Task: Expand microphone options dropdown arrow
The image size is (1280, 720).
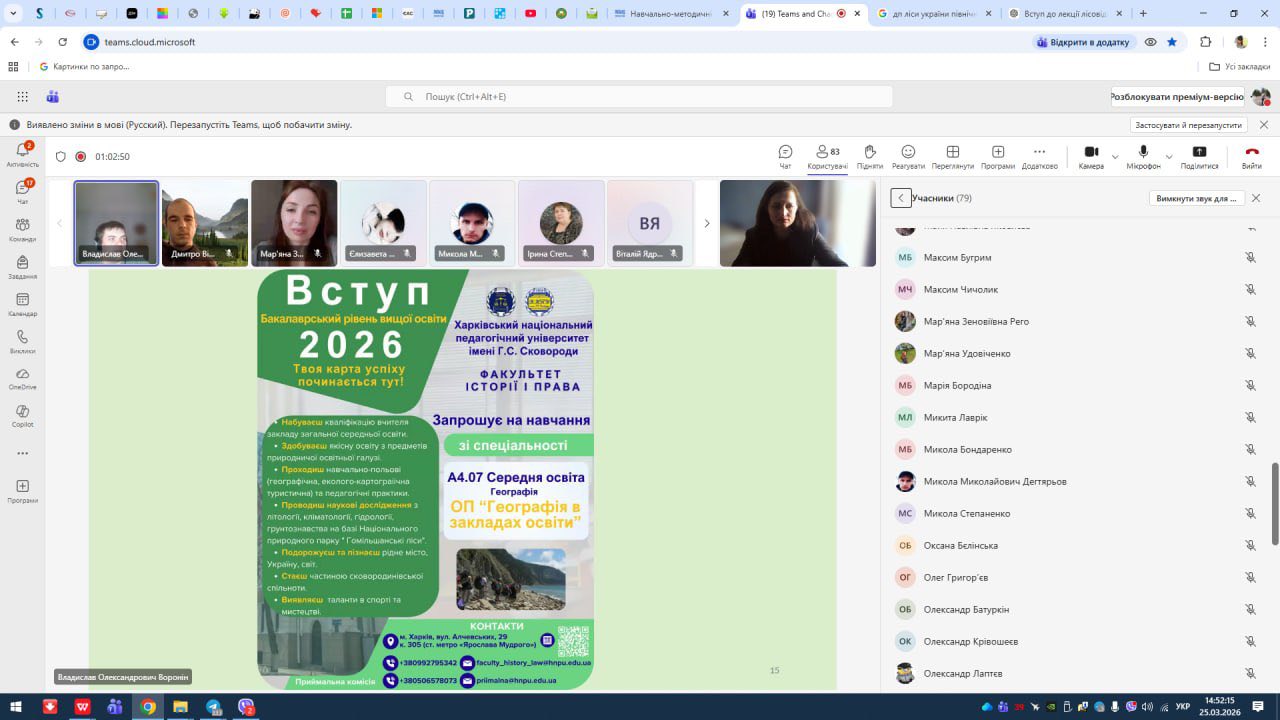Action: coord(1168,157)
